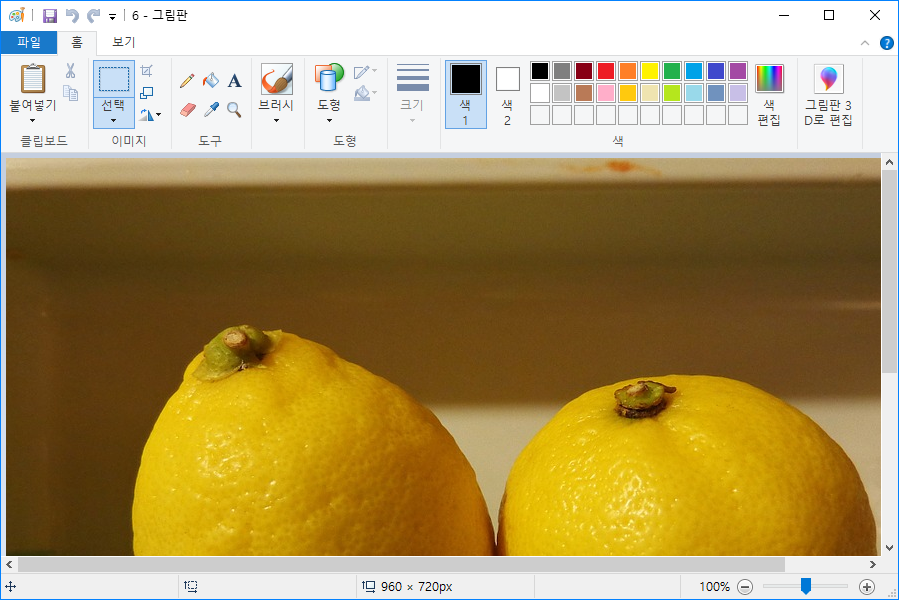Select the Pencil tool
The width and height of the screenshot is (899, 600).
187,80
